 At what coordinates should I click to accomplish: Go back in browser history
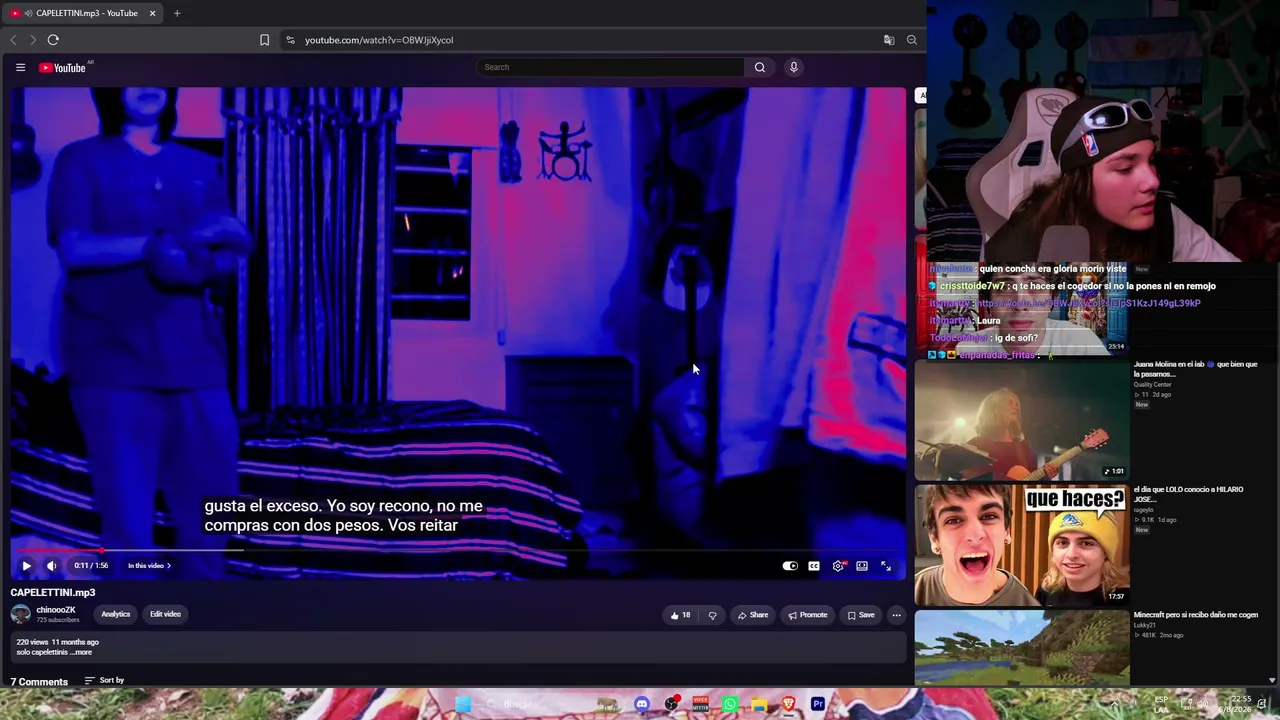coord(13,40)
